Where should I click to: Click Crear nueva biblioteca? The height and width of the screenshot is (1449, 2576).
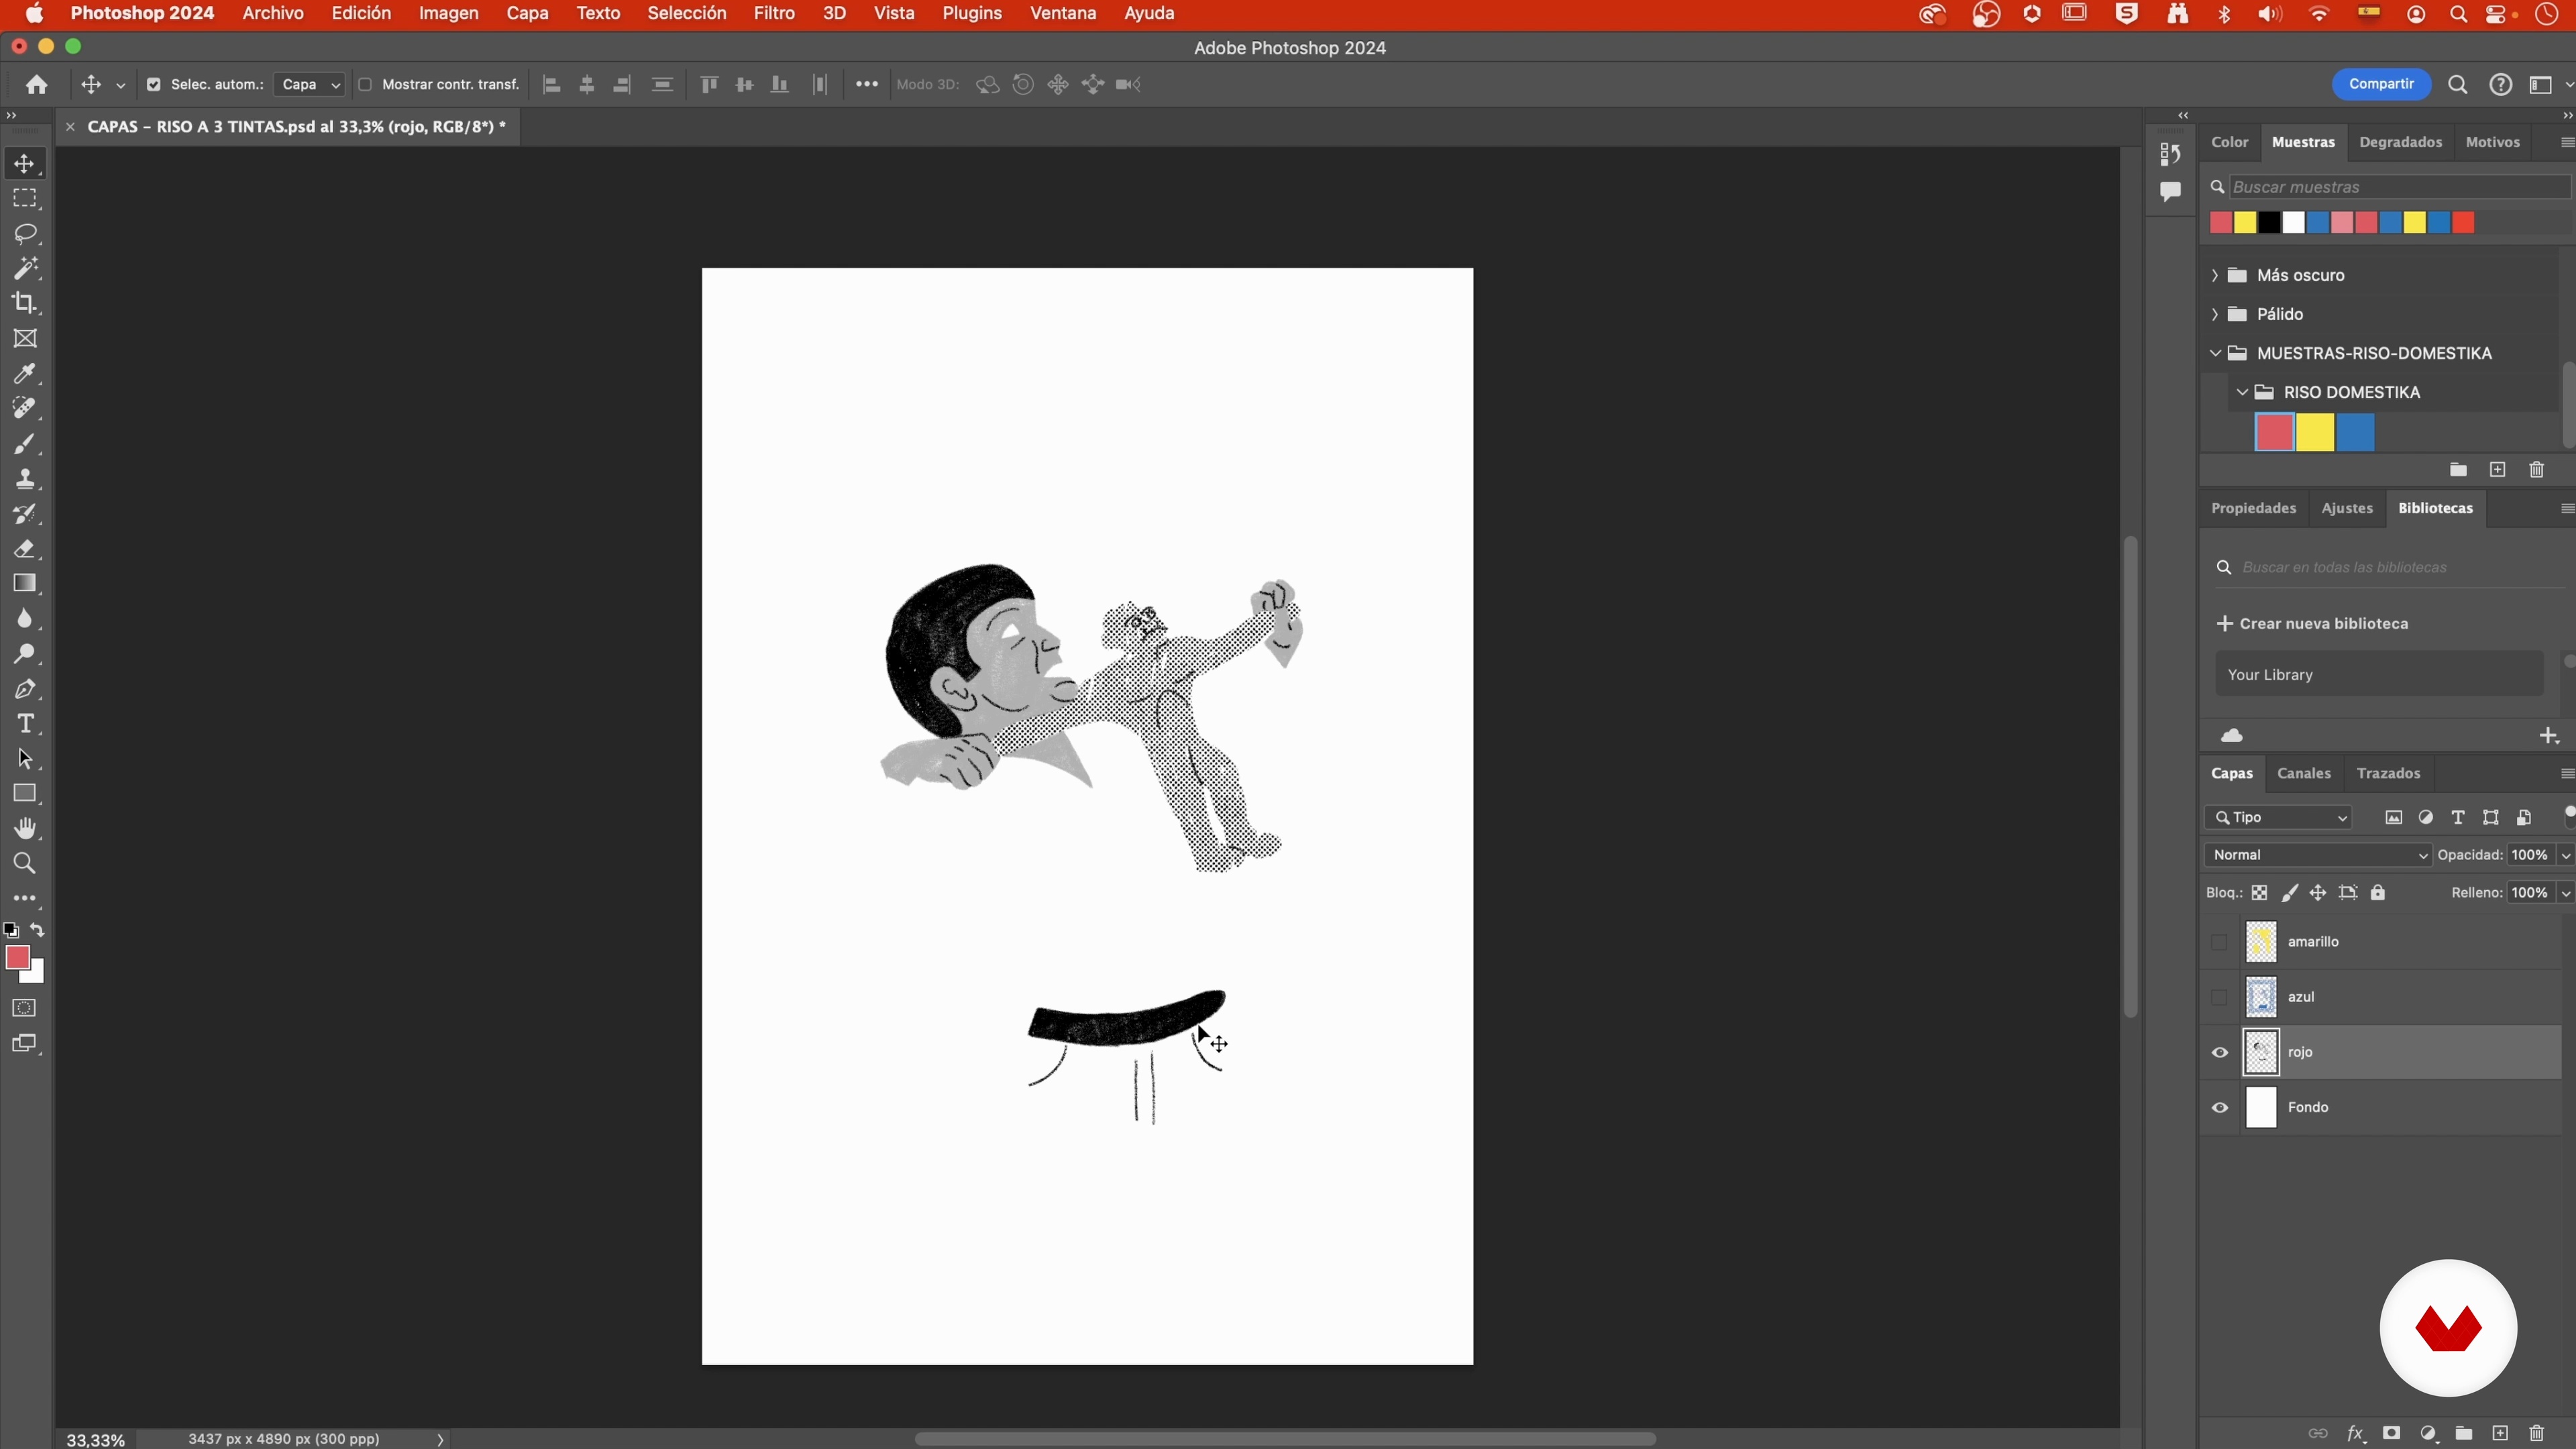2312,624
